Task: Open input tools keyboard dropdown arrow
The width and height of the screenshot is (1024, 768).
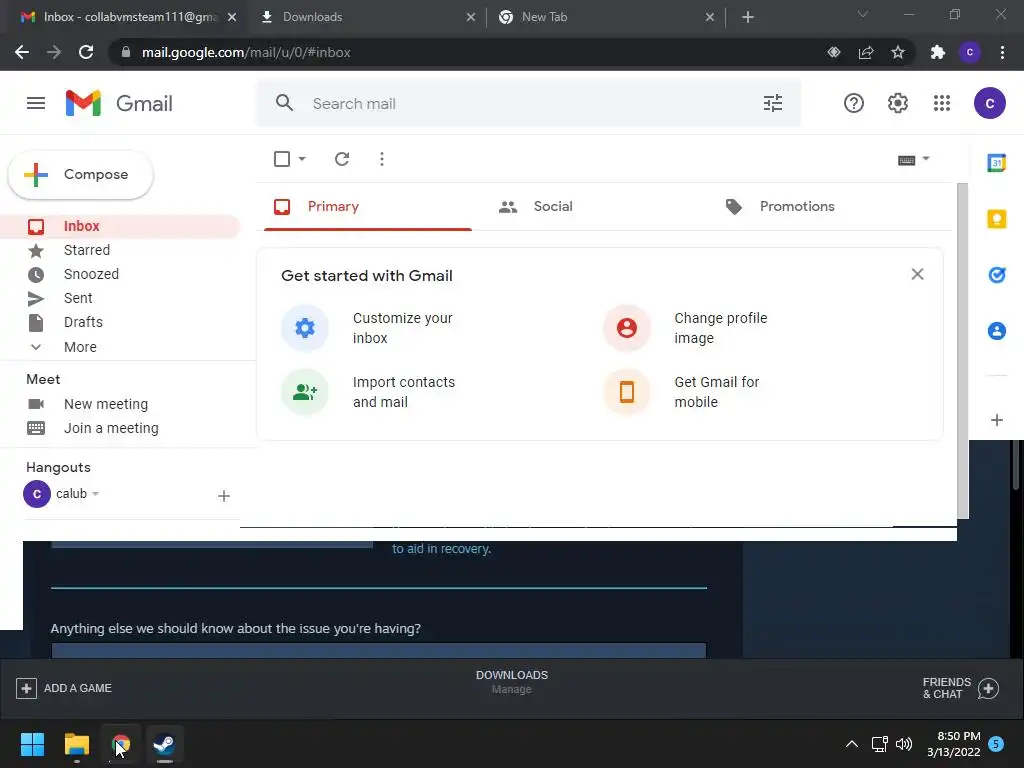Action: coord(925,159)
